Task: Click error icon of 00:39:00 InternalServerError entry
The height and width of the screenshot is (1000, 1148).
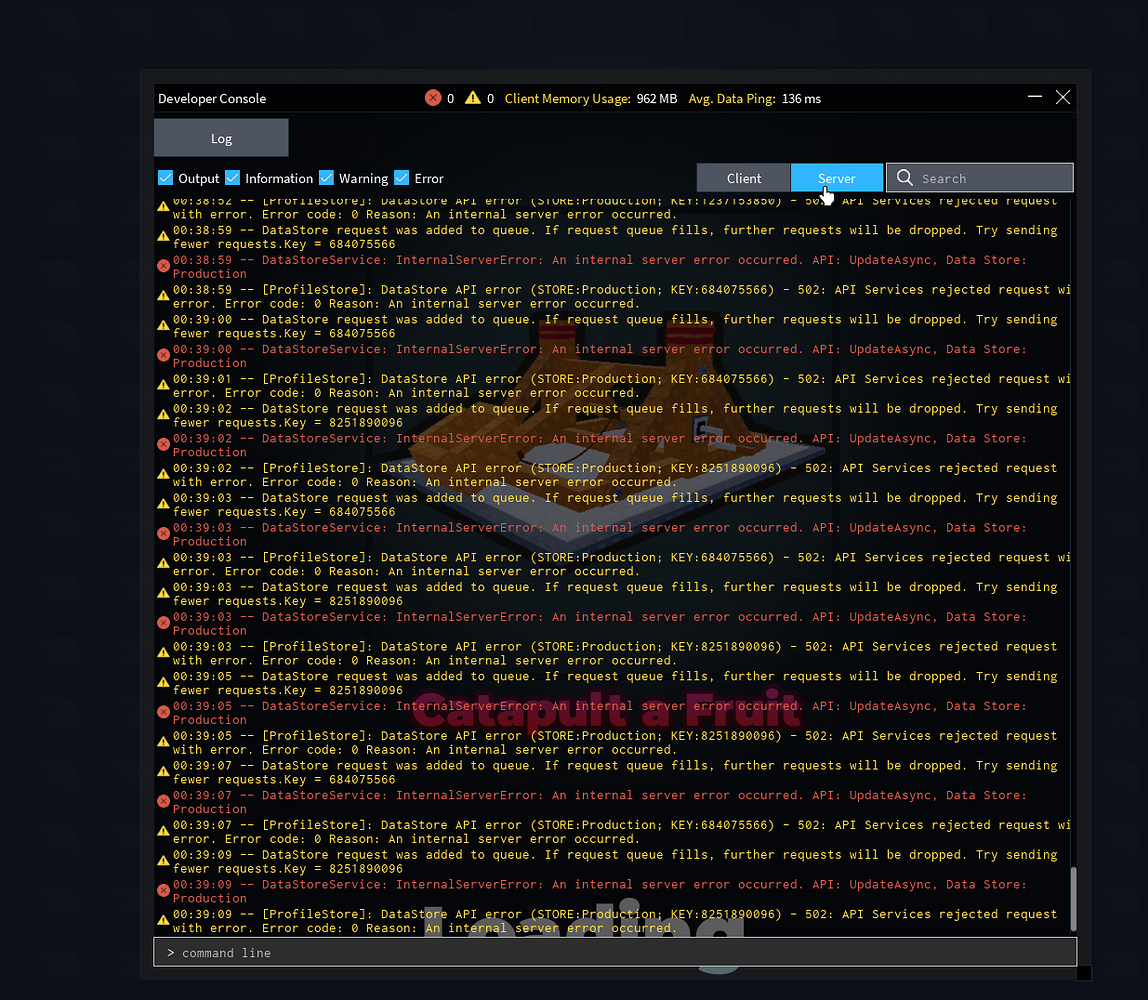Action: [163, 355]
